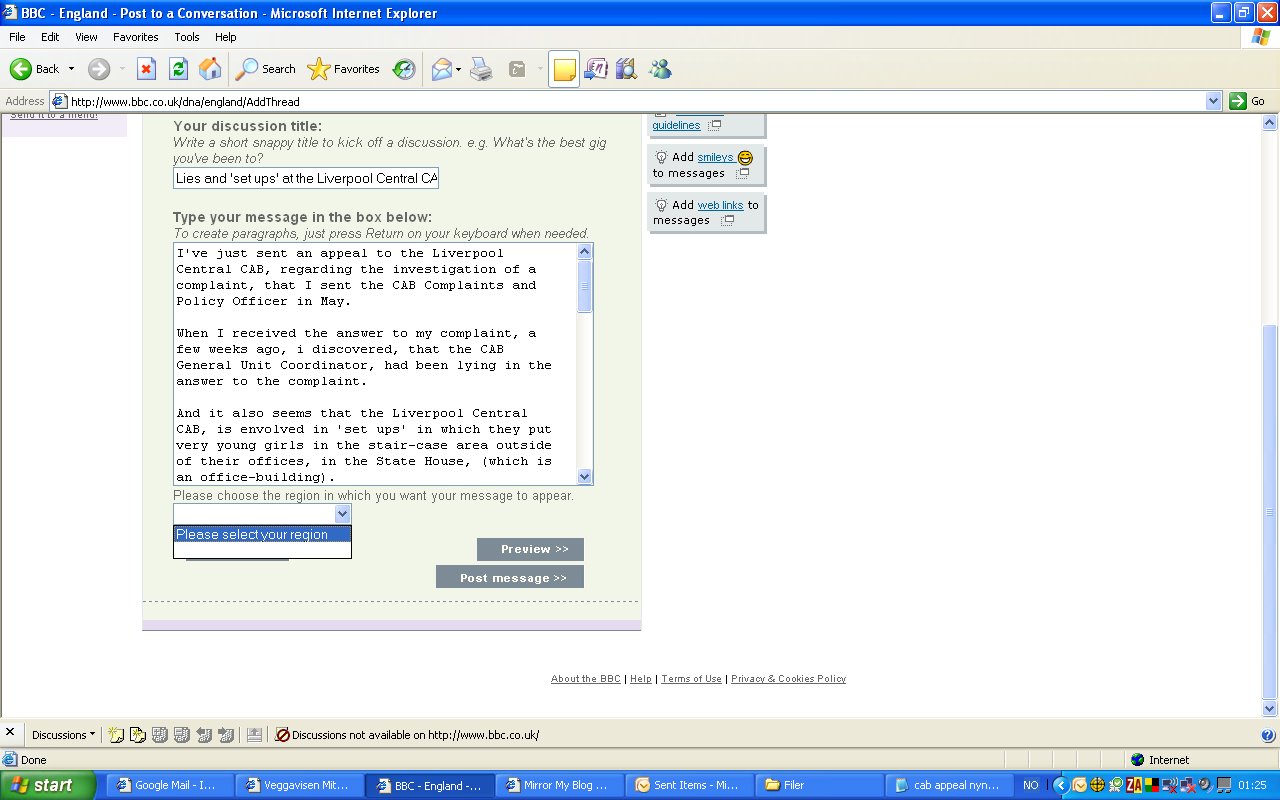Image resolution: width=1280 pixels, height=800 pixels.
Task: Click the second discussion note icon in Discussions bar
Action: [x=138, y=734]
